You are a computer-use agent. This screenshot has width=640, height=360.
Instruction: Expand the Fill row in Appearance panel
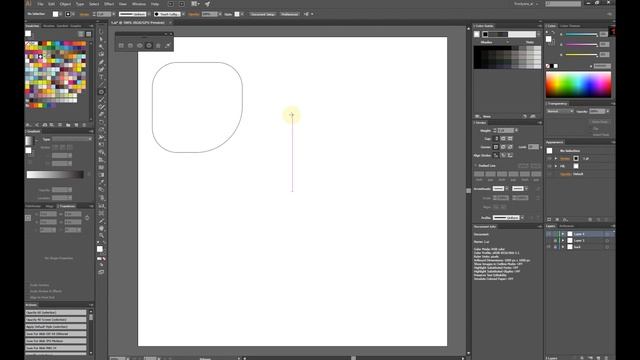pos(556,166)
